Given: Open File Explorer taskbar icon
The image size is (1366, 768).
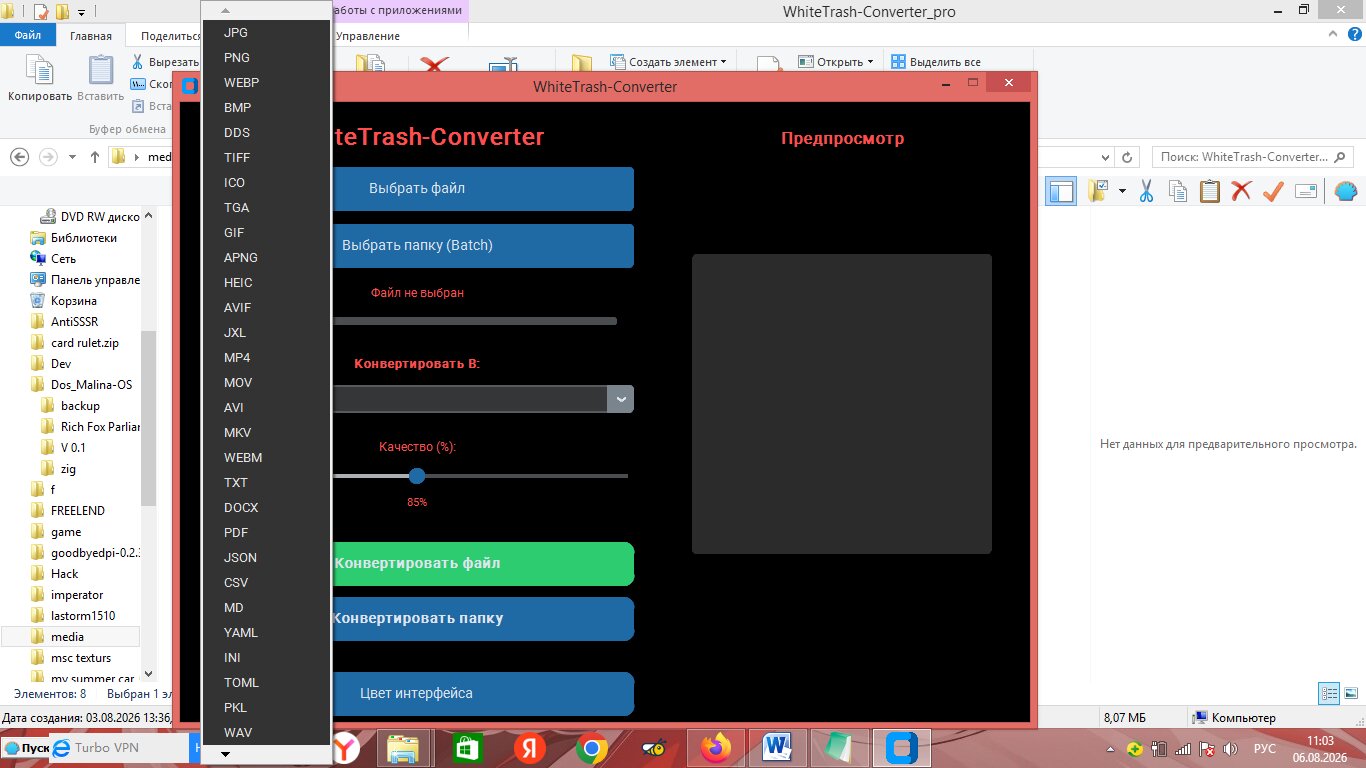Looking at the screenshot, I should coord(403,748).
